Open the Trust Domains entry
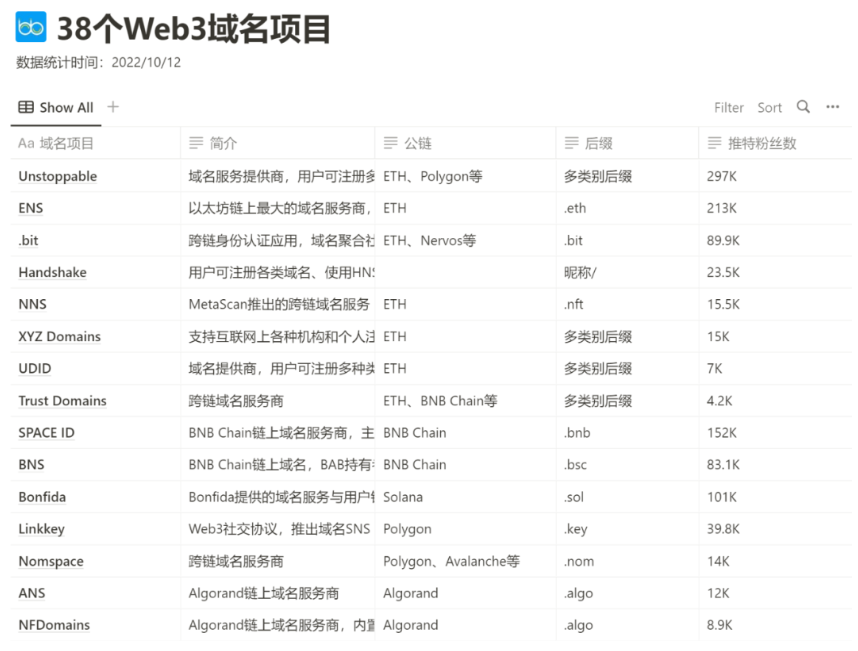The image size is (858, 651). tap(62, 400)
